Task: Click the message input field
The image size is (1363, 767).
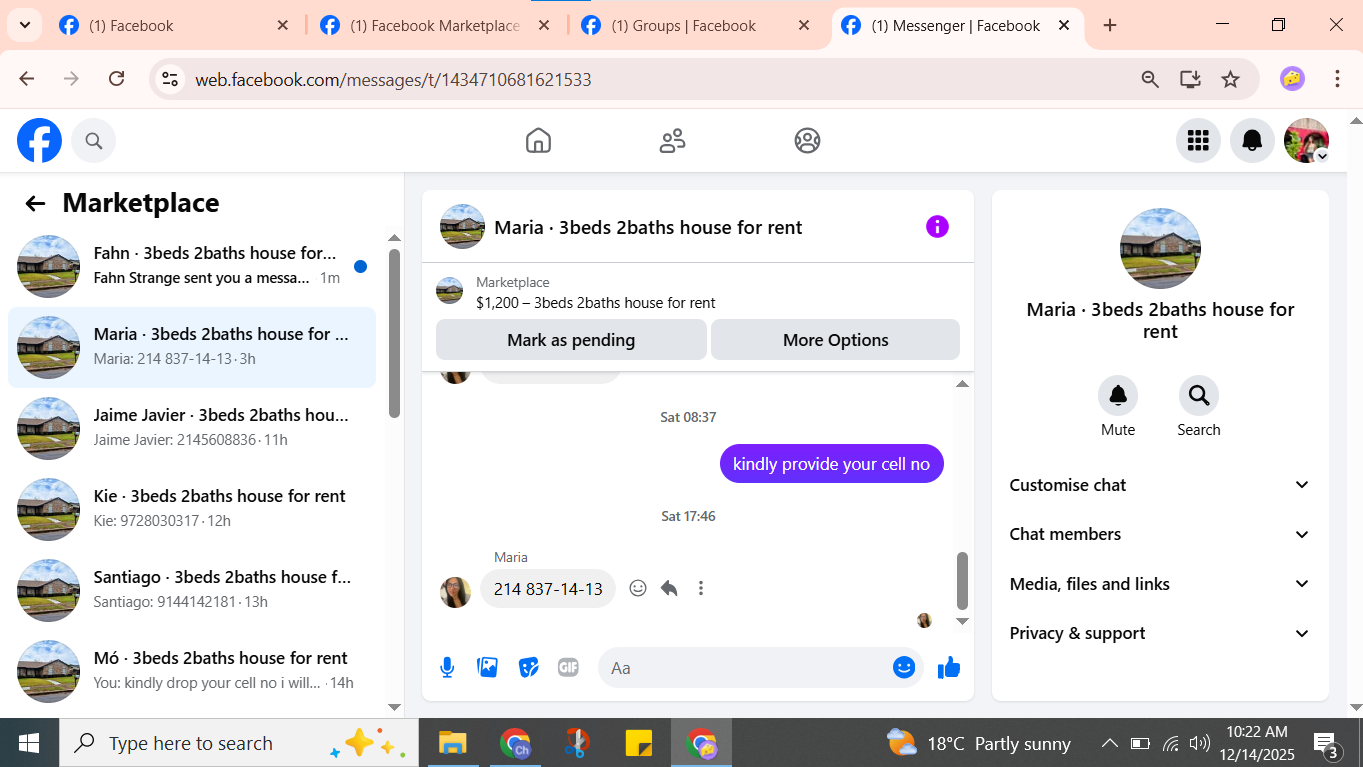Action: point(744,668)
